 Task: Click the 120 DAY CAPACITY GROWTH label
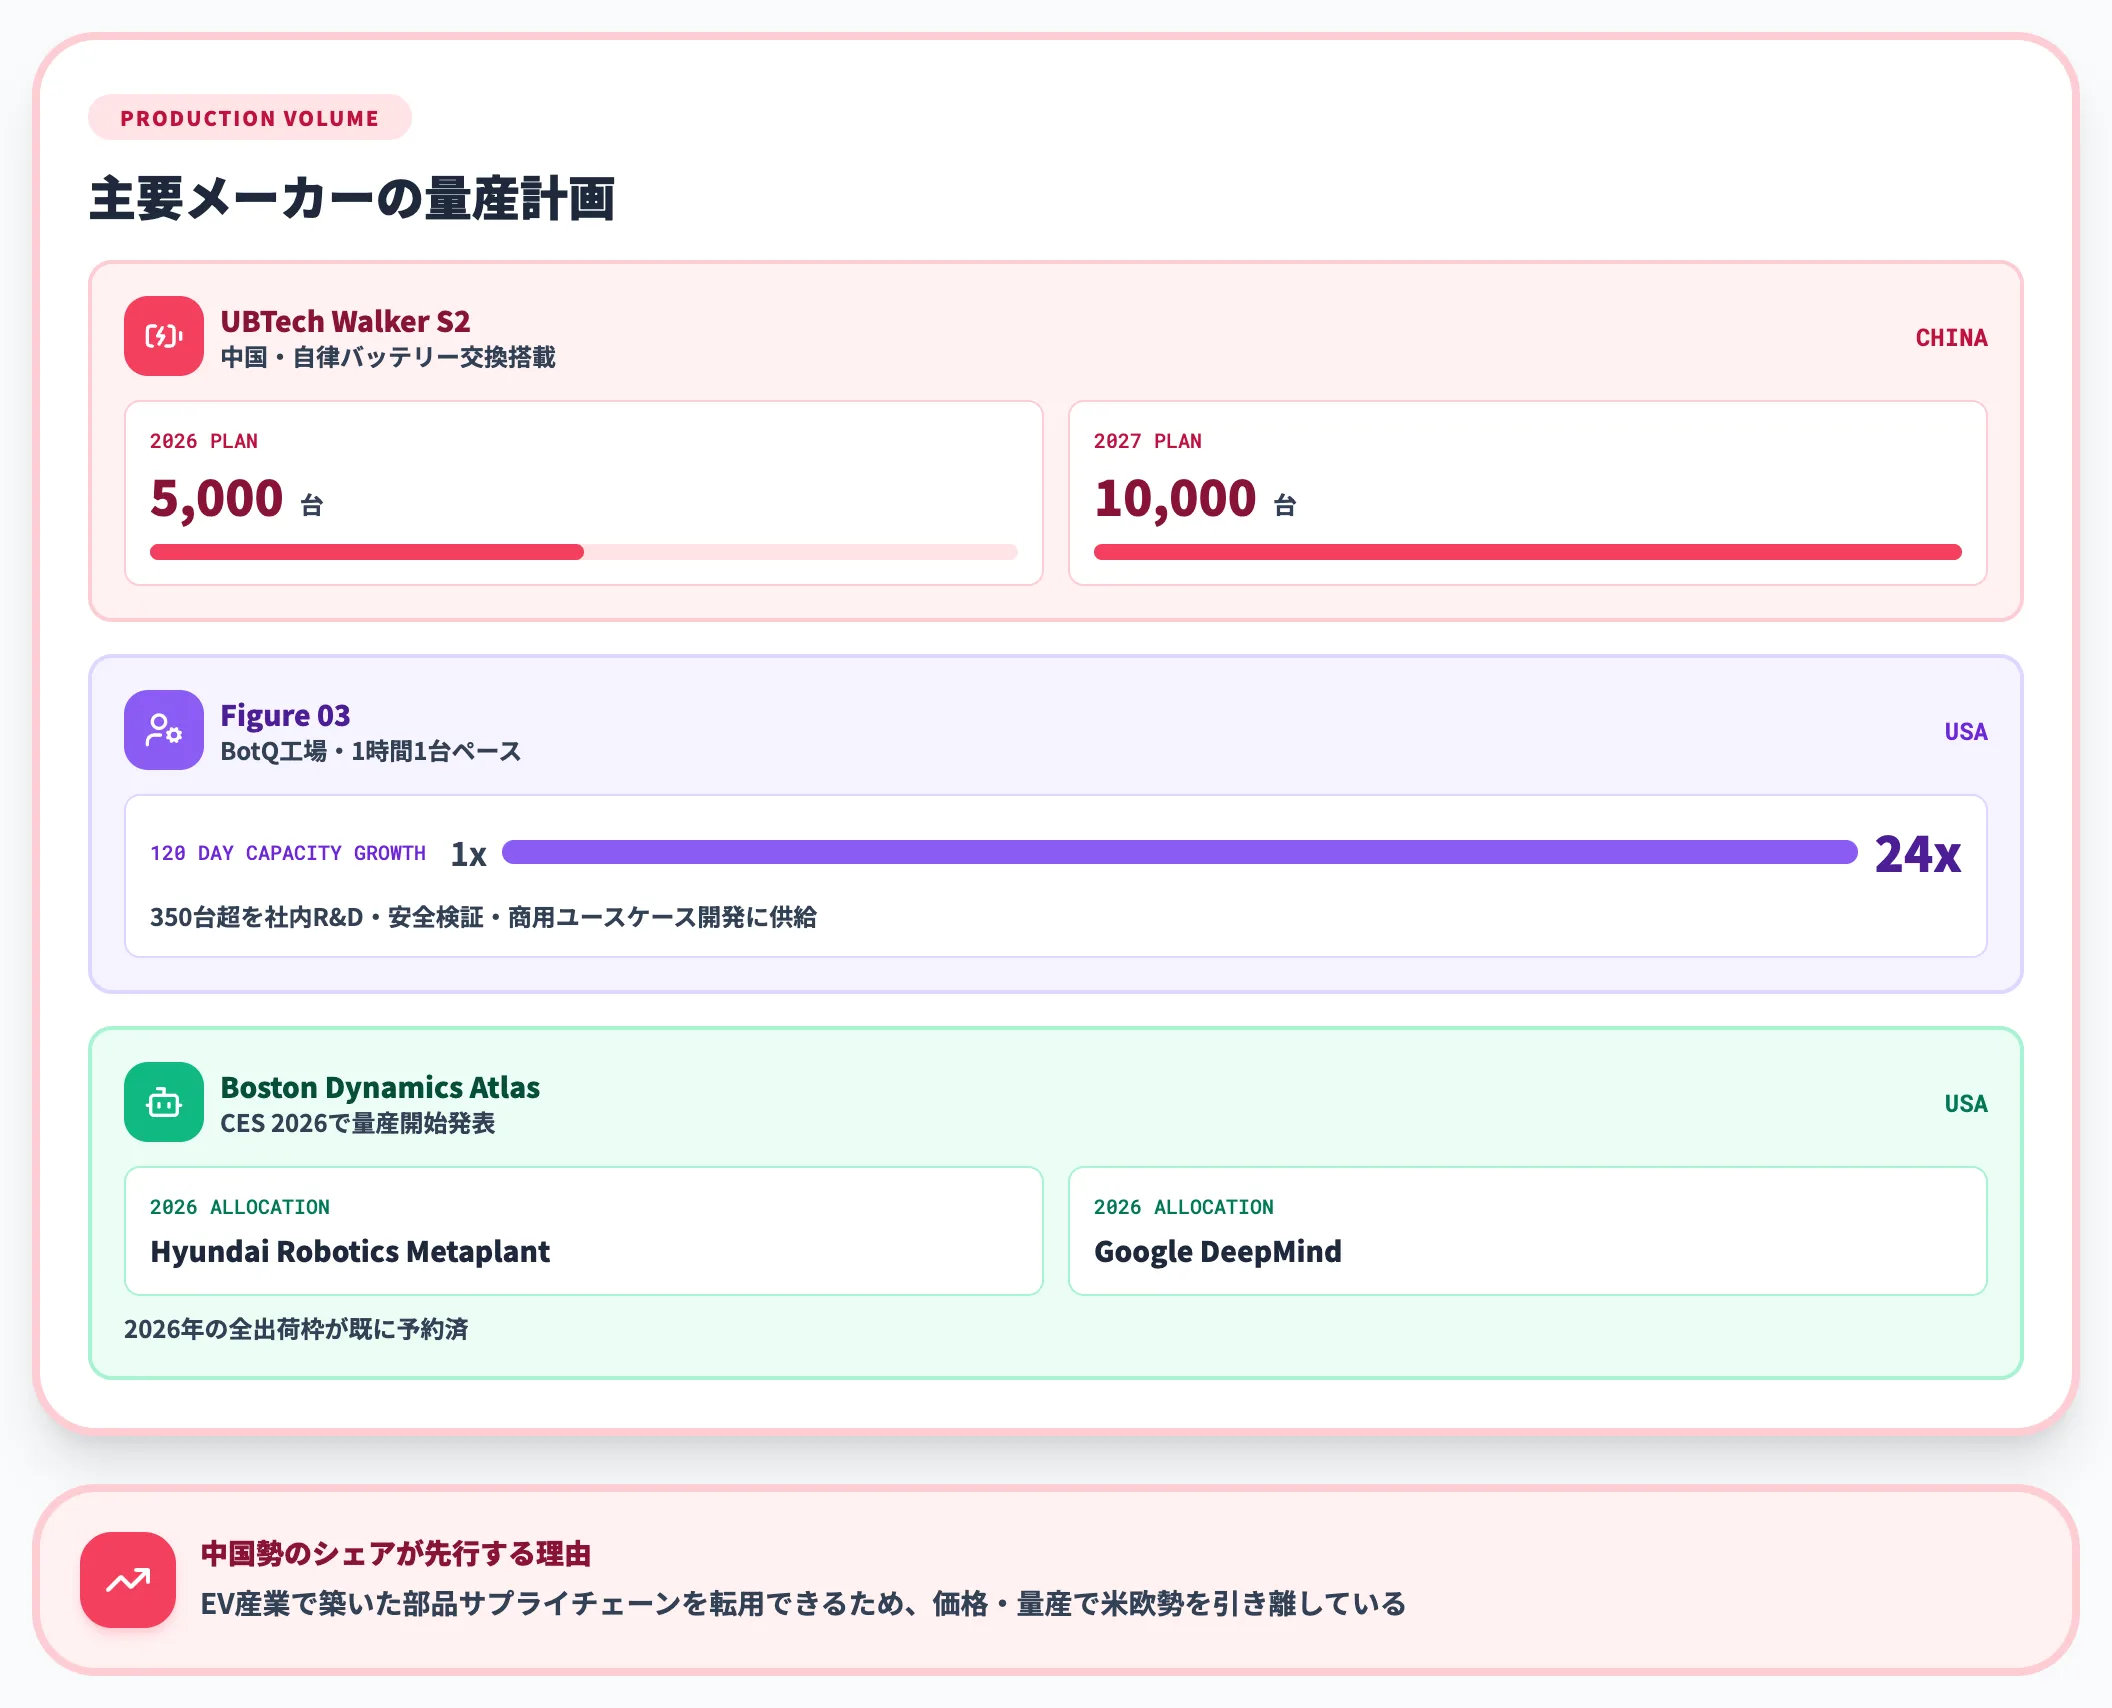pyautogui.click(x=288, y=853)
